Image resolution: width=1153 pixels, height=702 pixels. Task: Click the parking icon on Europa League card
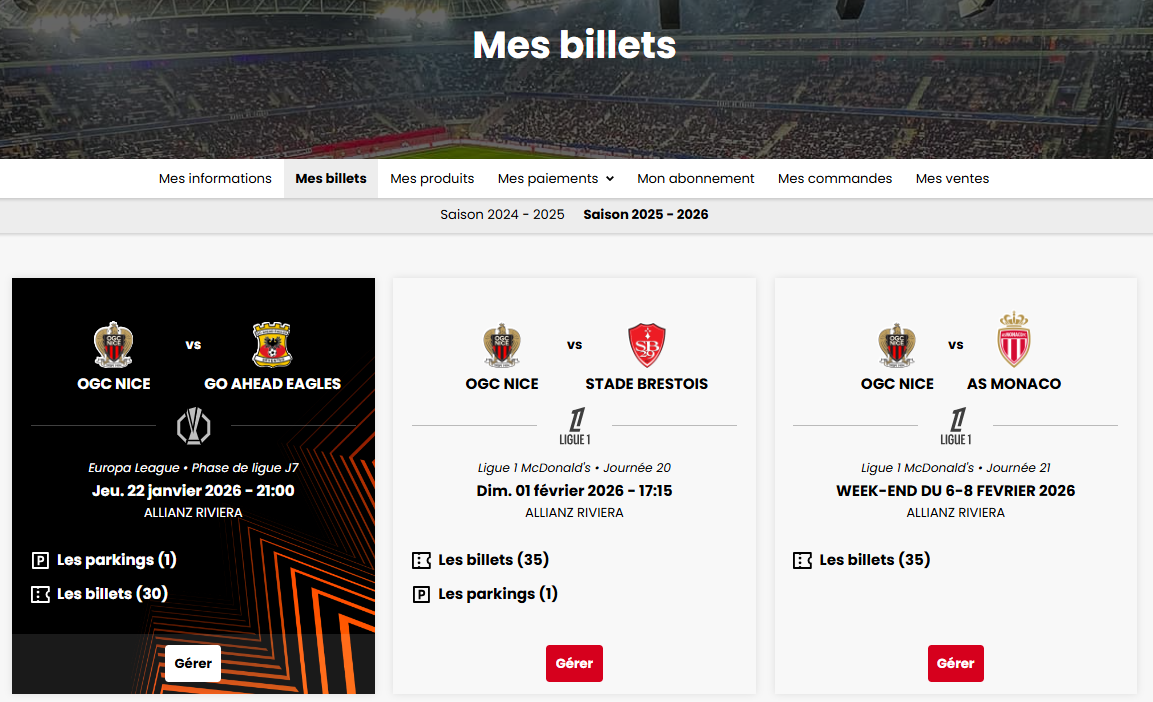(41, 560)
